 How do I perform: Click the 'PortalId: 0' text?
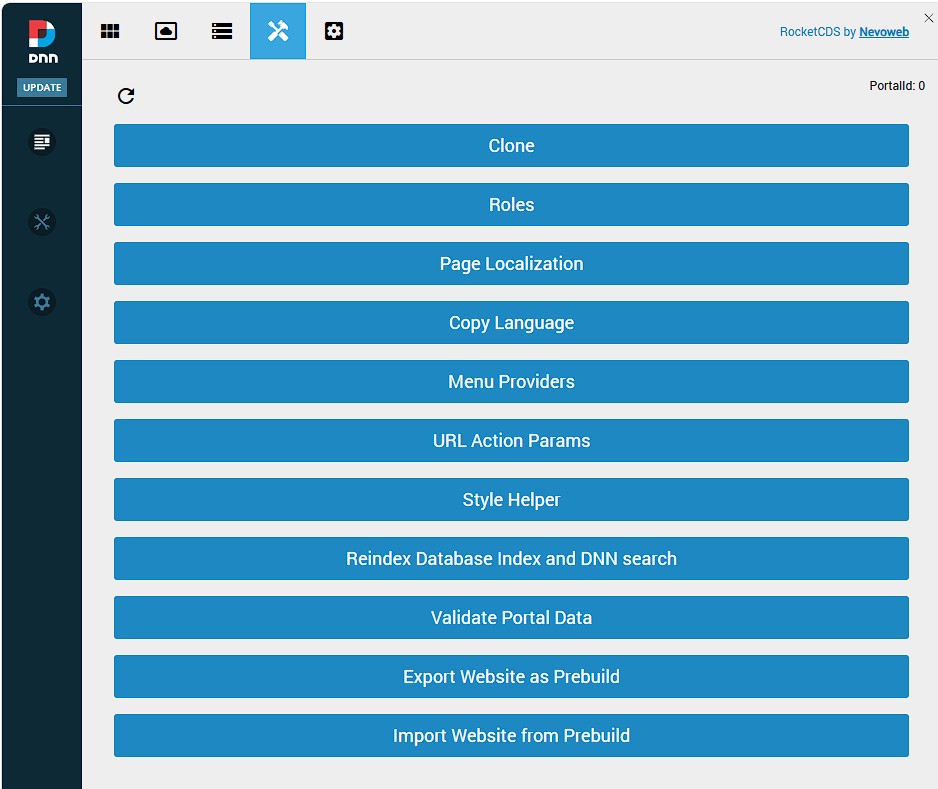(x=897, y=86)
